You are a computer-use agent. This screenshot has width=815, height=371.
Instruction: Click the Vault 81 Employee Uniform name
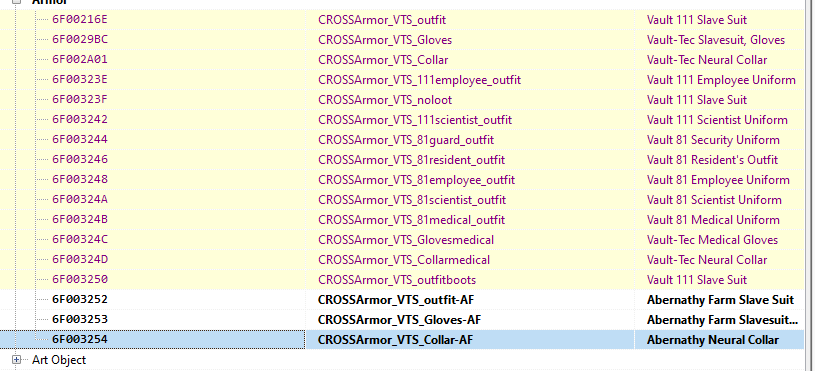coord(718,180)
